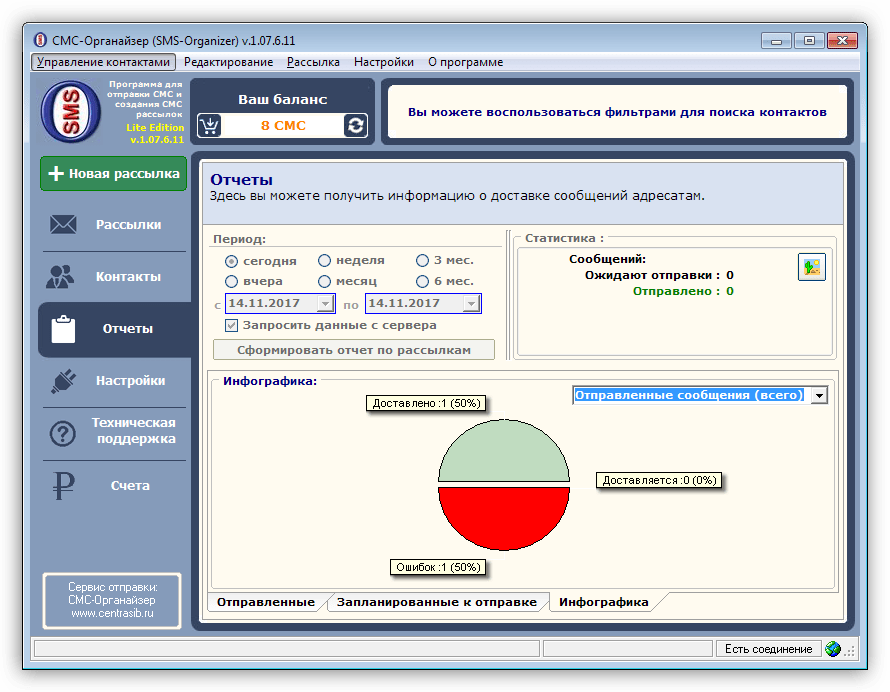Click the envelope icon for Рассылки
This screenshot has height=692, width=890.
63,225
